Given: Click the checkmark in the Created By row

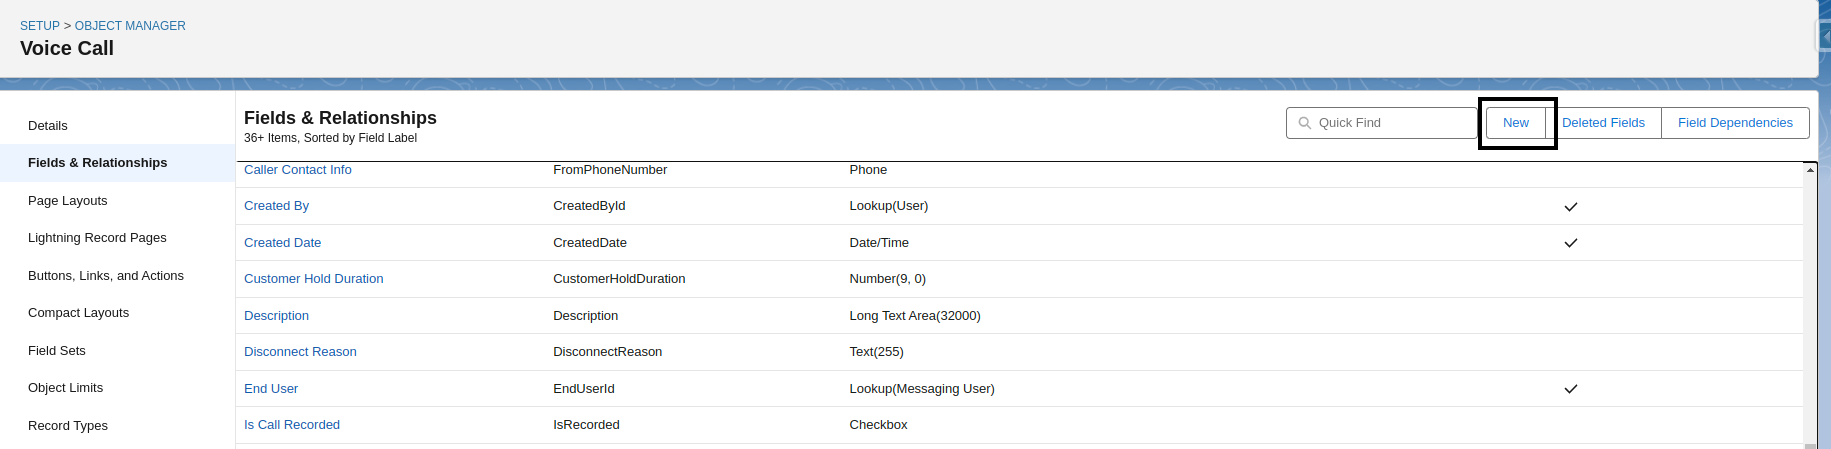Looking at the screenshot, I should tap(1570, 207).
